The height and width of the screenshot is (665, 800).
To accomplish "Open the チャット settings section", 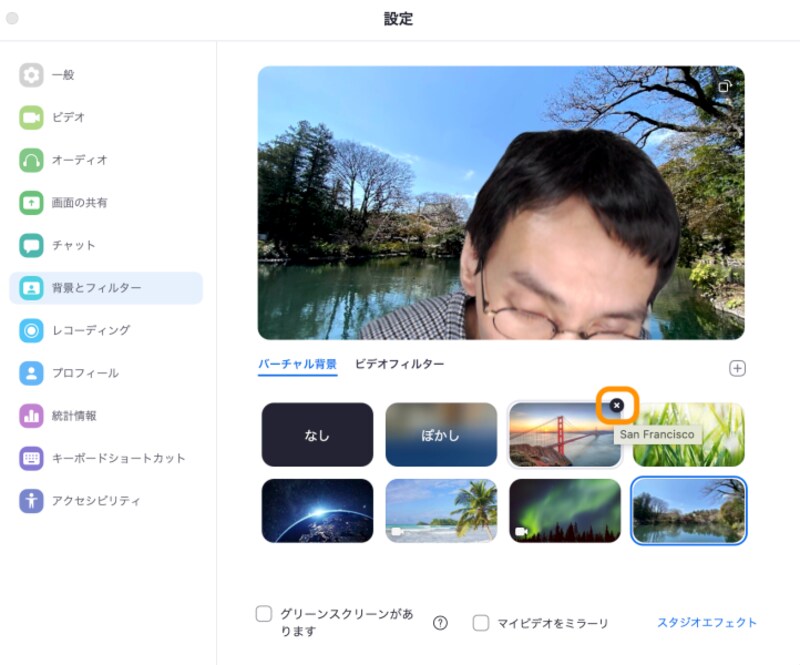I will coord(62,245).
